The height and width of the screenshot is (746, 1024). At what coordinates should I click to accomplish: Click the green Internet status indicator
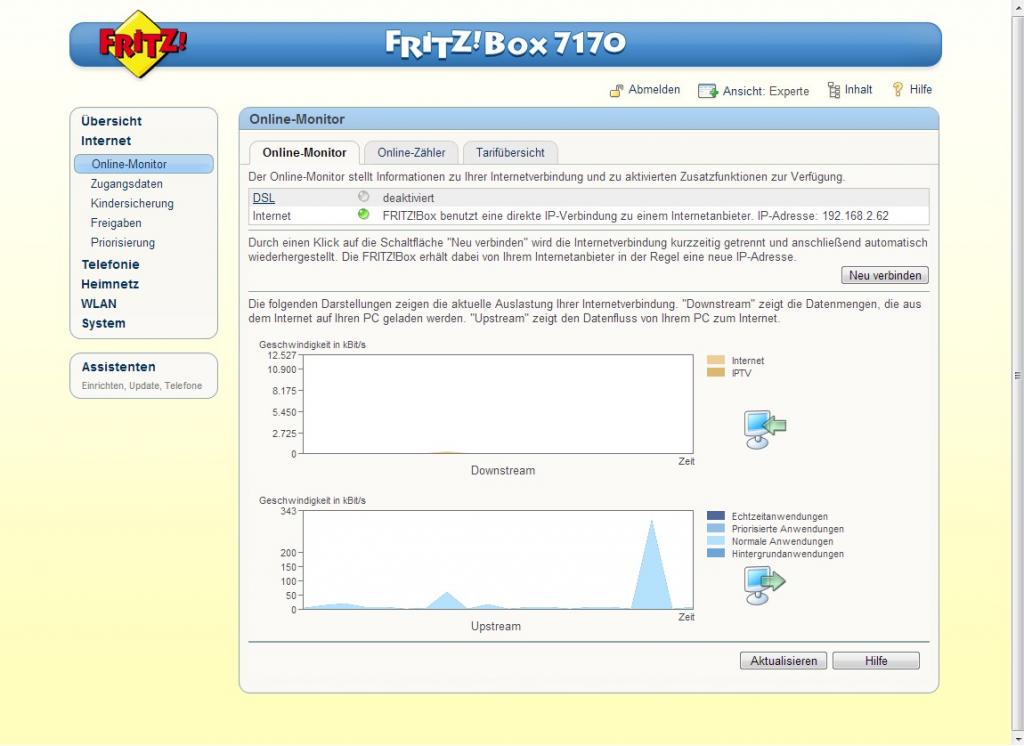coord(364,214)
